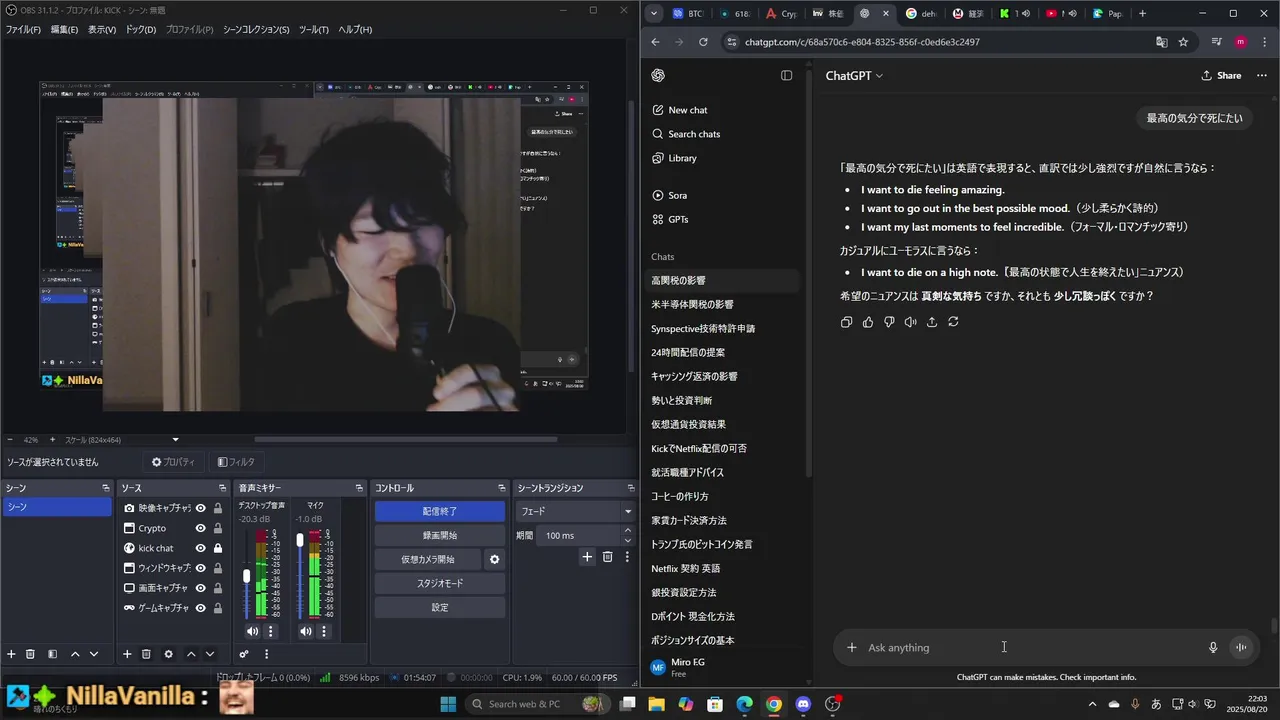This screenshot has width=1280, height=720.
Task: Add a scene transition with plus
Action: pyautogui.click(x=587, y=557)
